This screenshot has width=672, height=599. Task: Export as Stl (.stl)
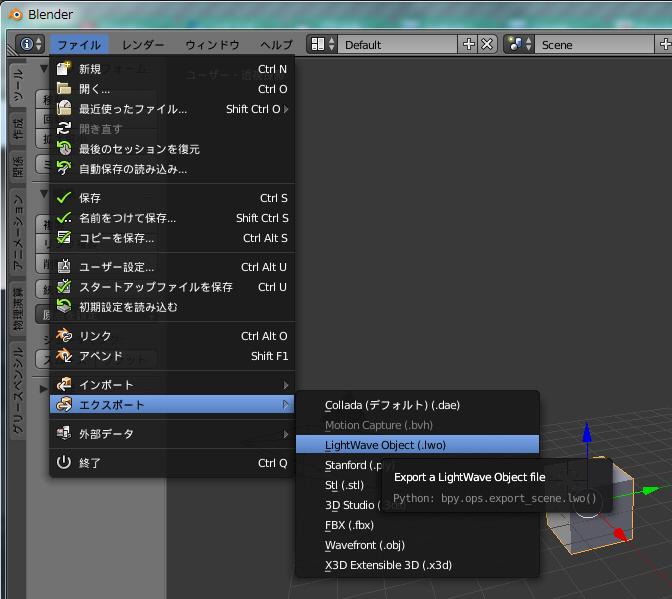[344, 485]
